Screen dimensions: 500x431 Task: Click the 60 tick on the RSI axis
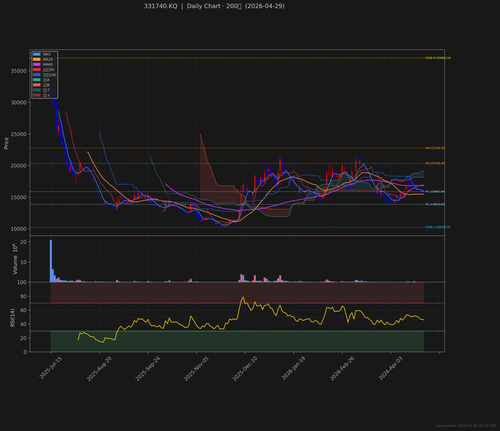point(23,310)
